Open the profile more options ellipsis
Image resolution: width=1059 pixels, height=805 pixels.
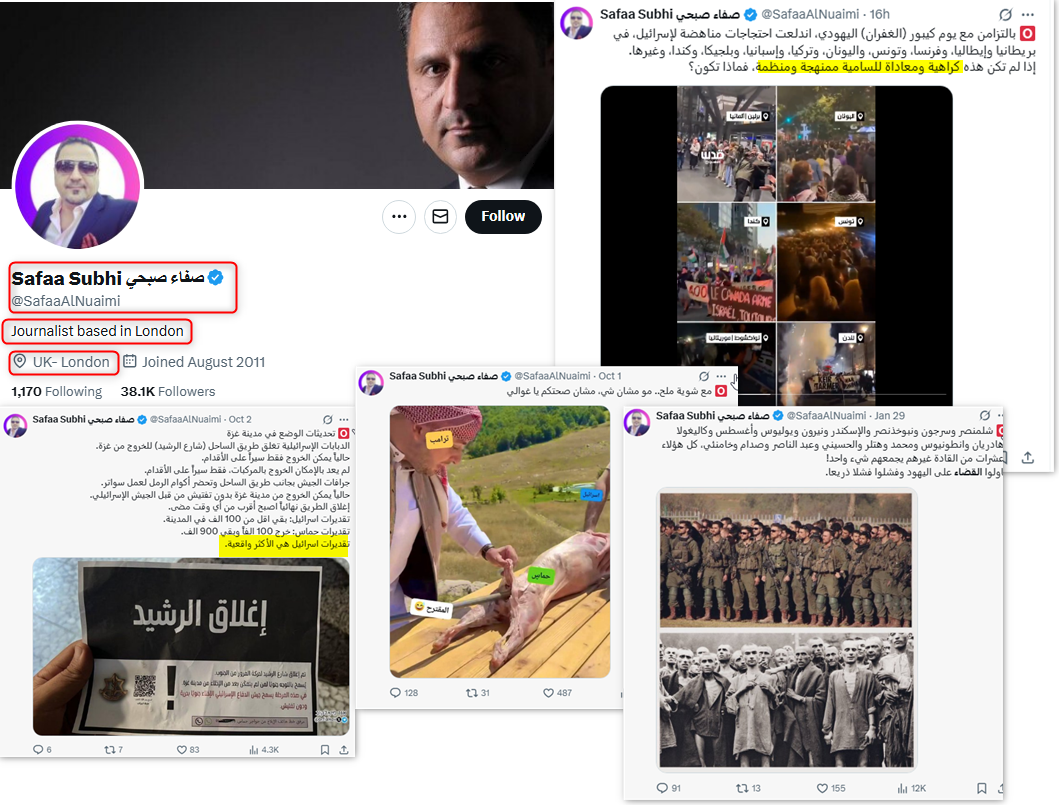pyautogui.click(x=399, y=217)
